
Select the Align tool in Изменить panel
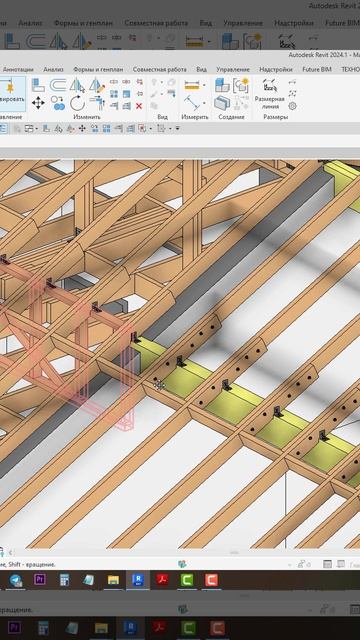pyautogui.click(x=38, y=85)
